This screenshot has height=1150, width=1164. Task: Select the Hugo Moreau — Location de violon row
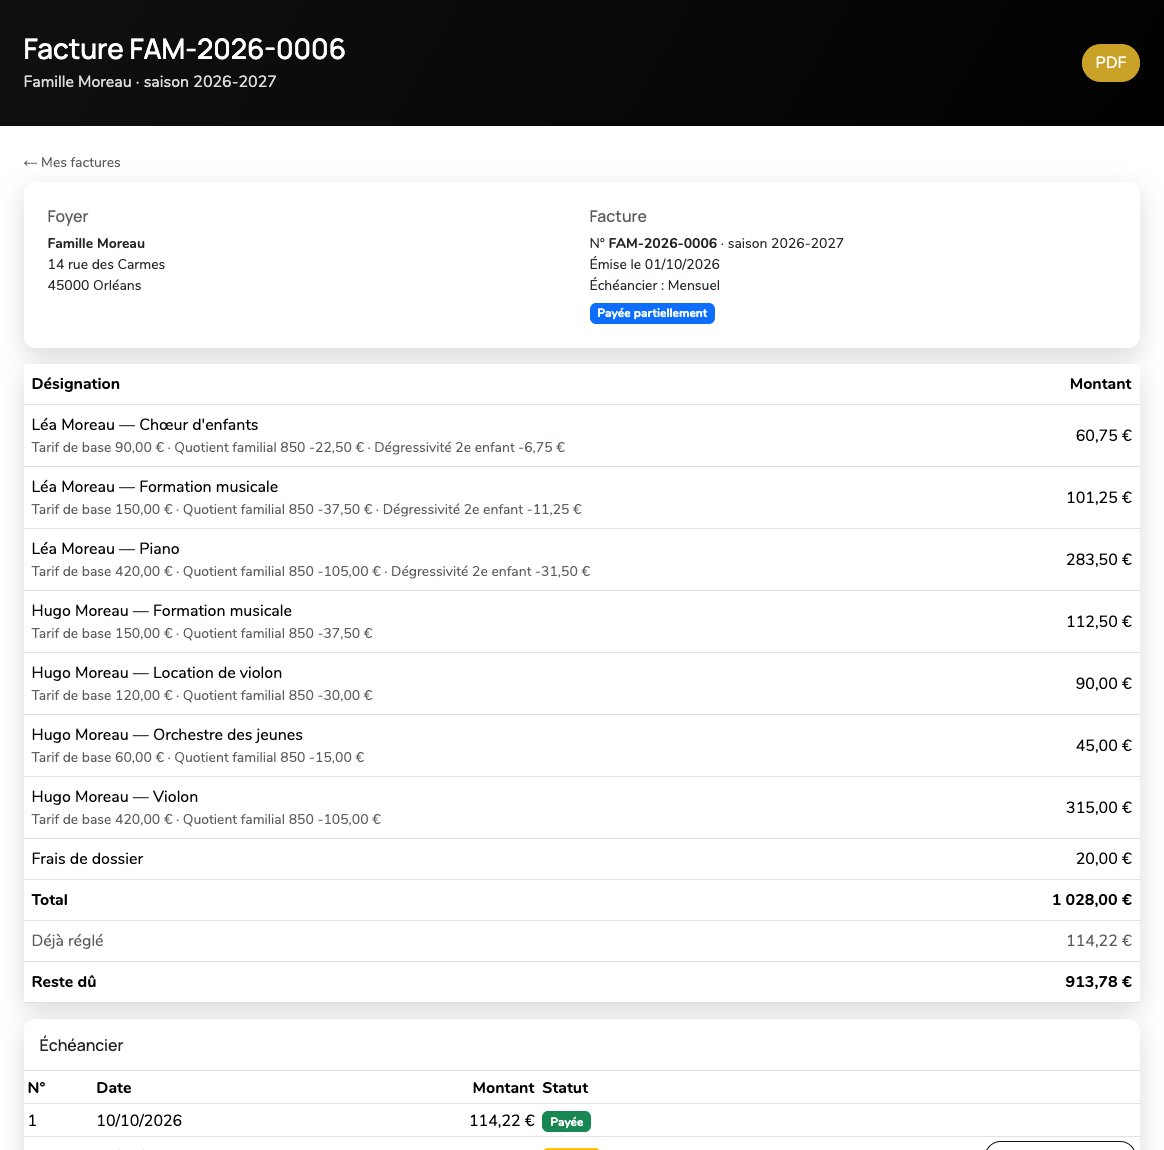581,684
